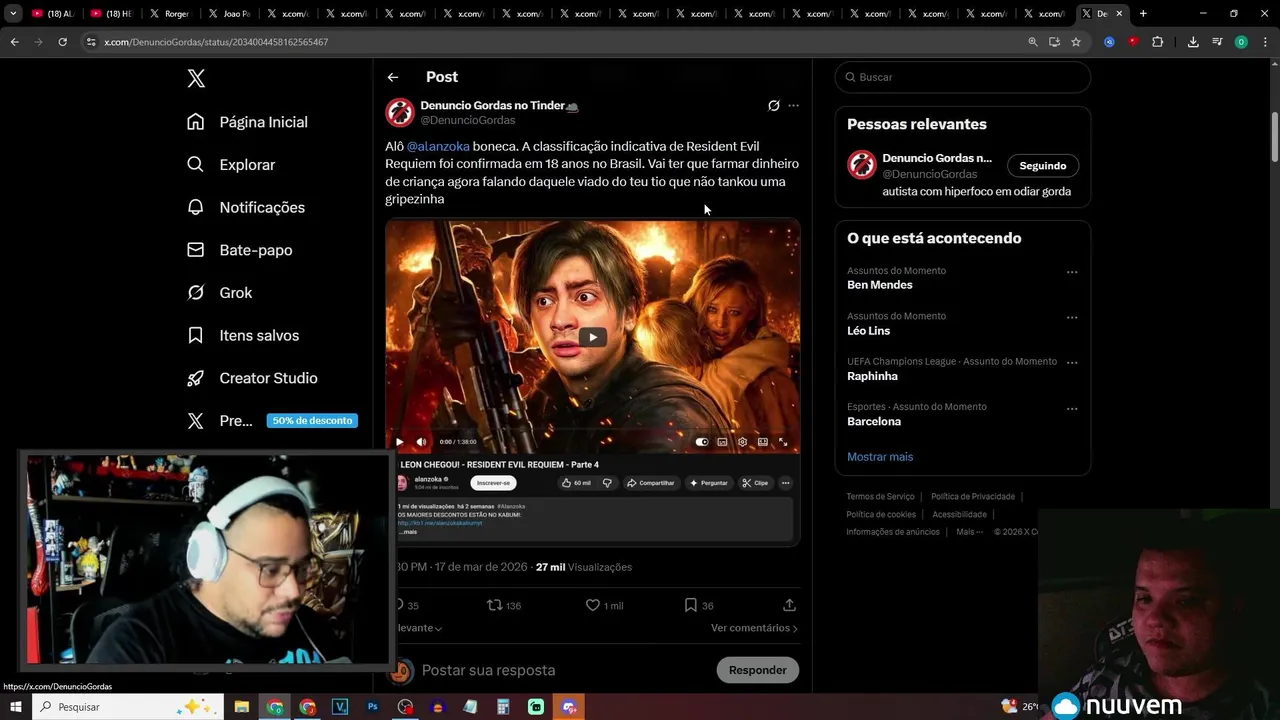
Task: Open the Premium 50% de desconto item
Action: pos(272,421)
